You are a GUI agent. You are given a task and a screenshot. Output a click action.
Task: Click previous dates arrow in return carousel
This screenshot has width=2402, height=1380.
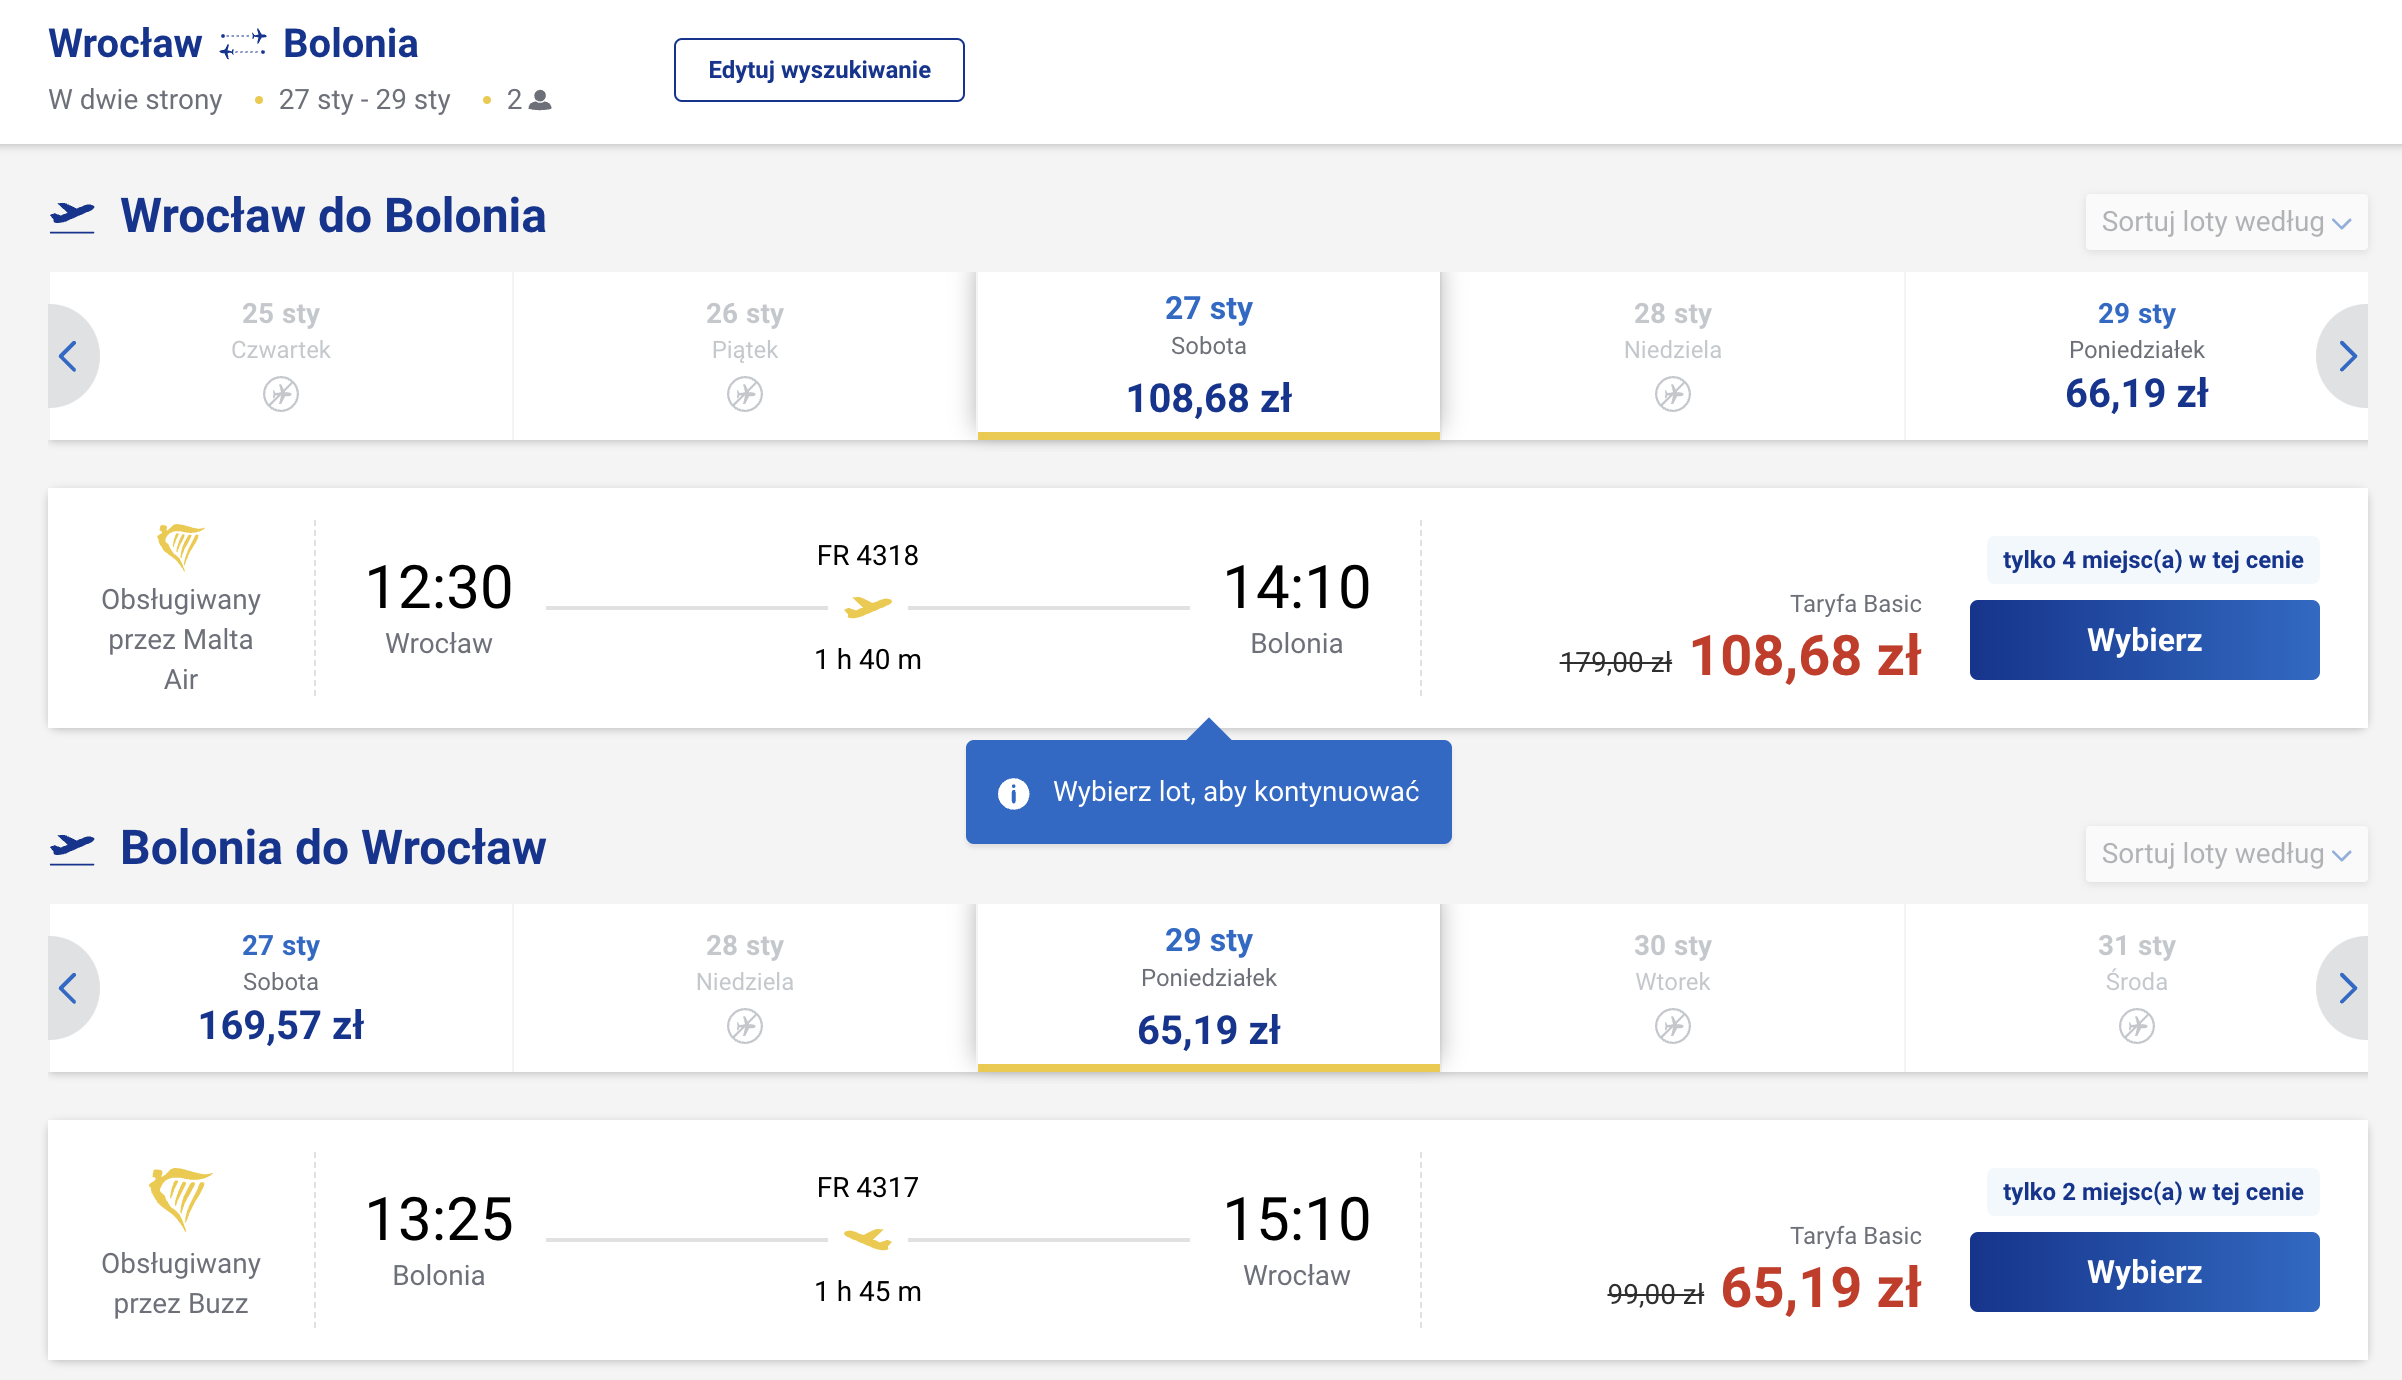[70, 988]
